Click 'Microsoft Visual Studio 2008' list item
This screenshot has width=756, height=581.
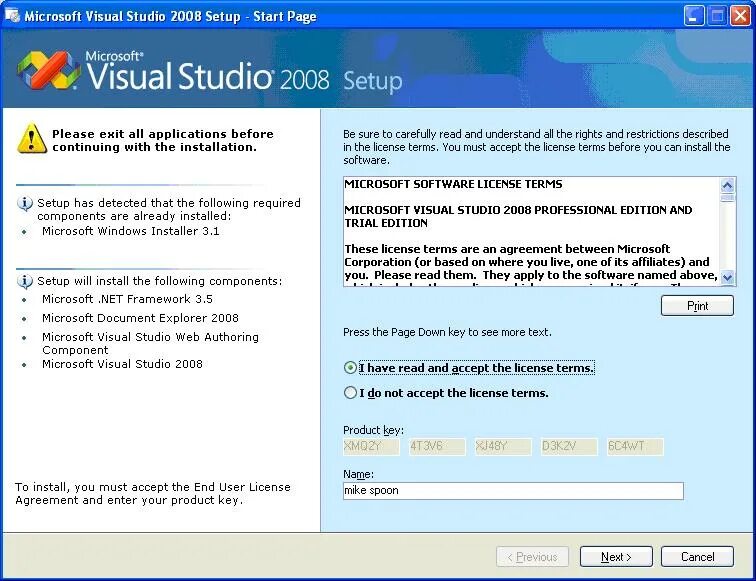(122, 364)
